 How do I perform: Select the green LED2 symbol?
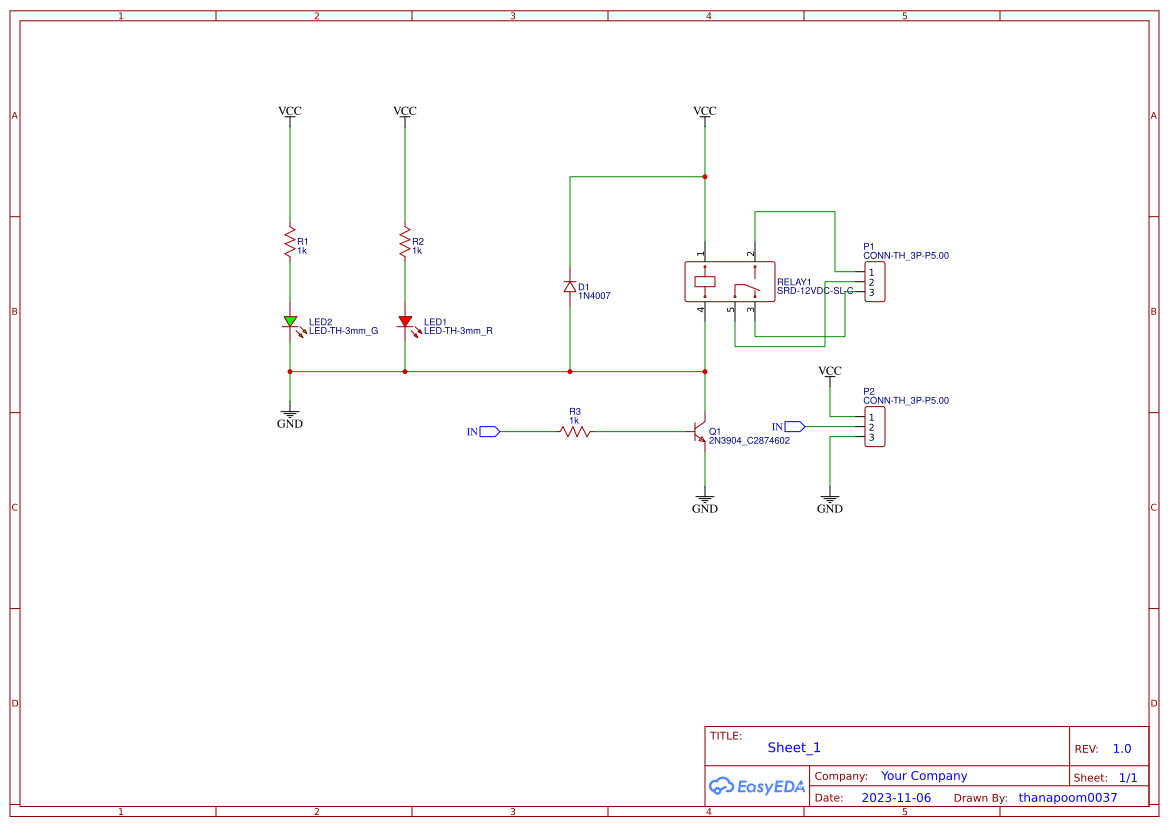point(290,322)
